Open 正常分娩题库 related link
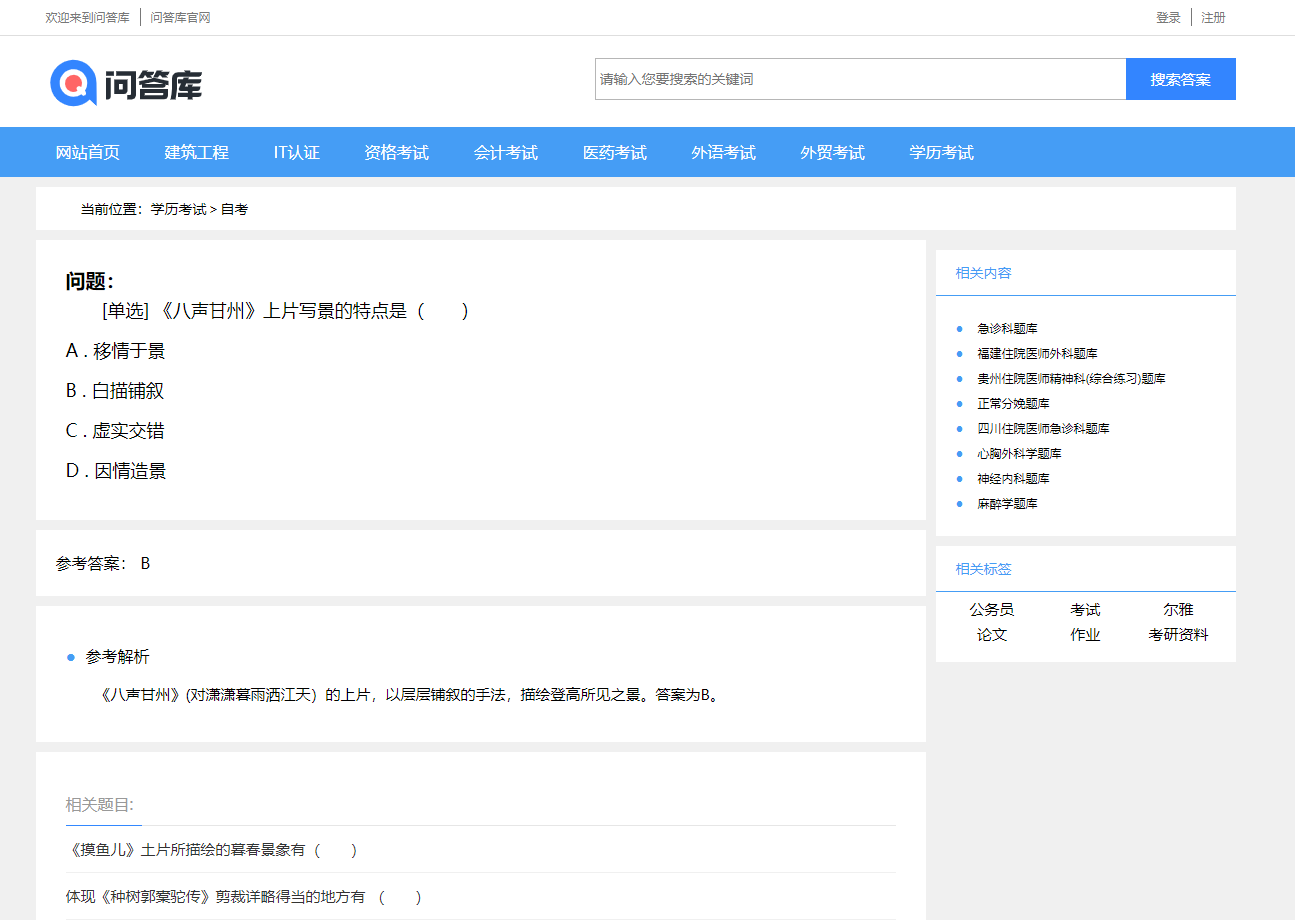The width and height of the screenshot is (1295, 920). coord(1014,403)
